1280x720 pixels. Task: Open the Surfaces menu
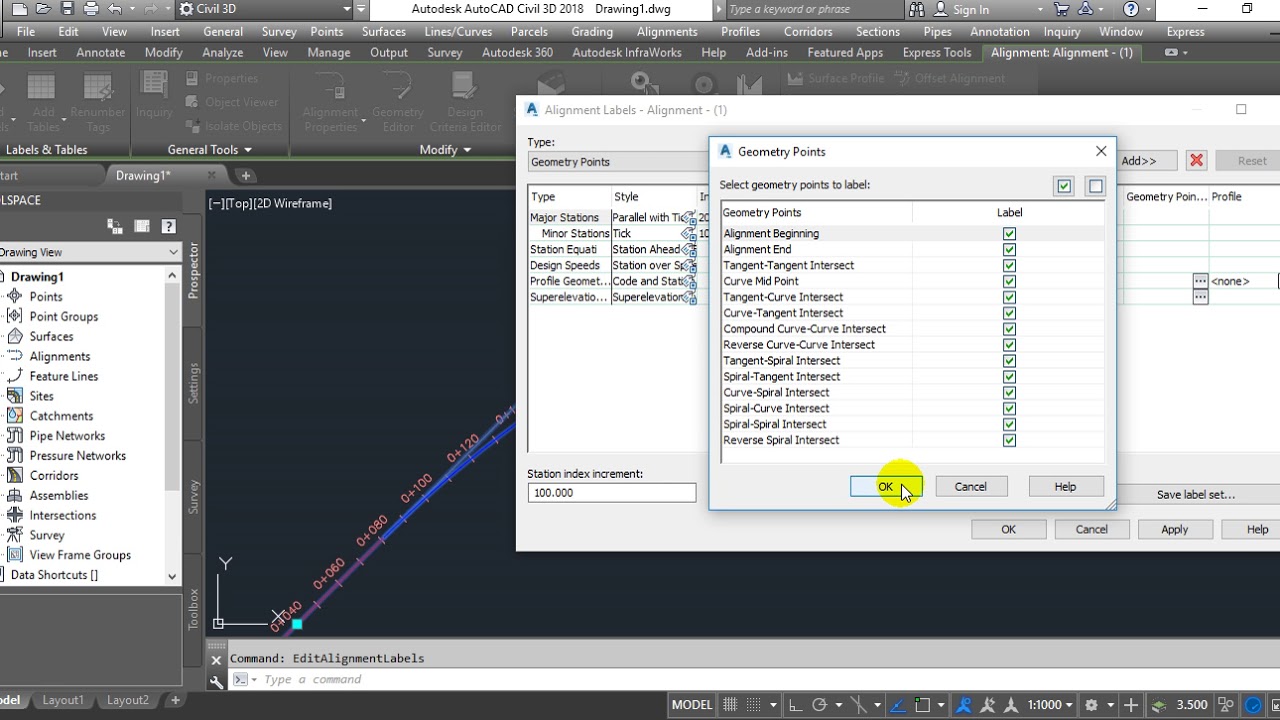tap(383, 31)
